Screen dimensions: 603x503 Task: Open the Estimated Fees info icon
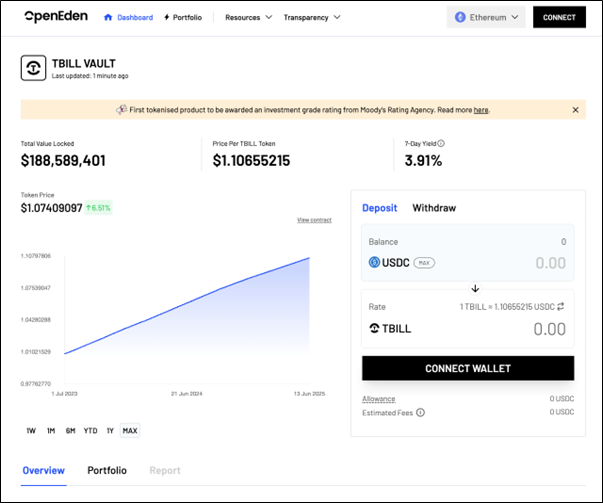coord(421,413)
